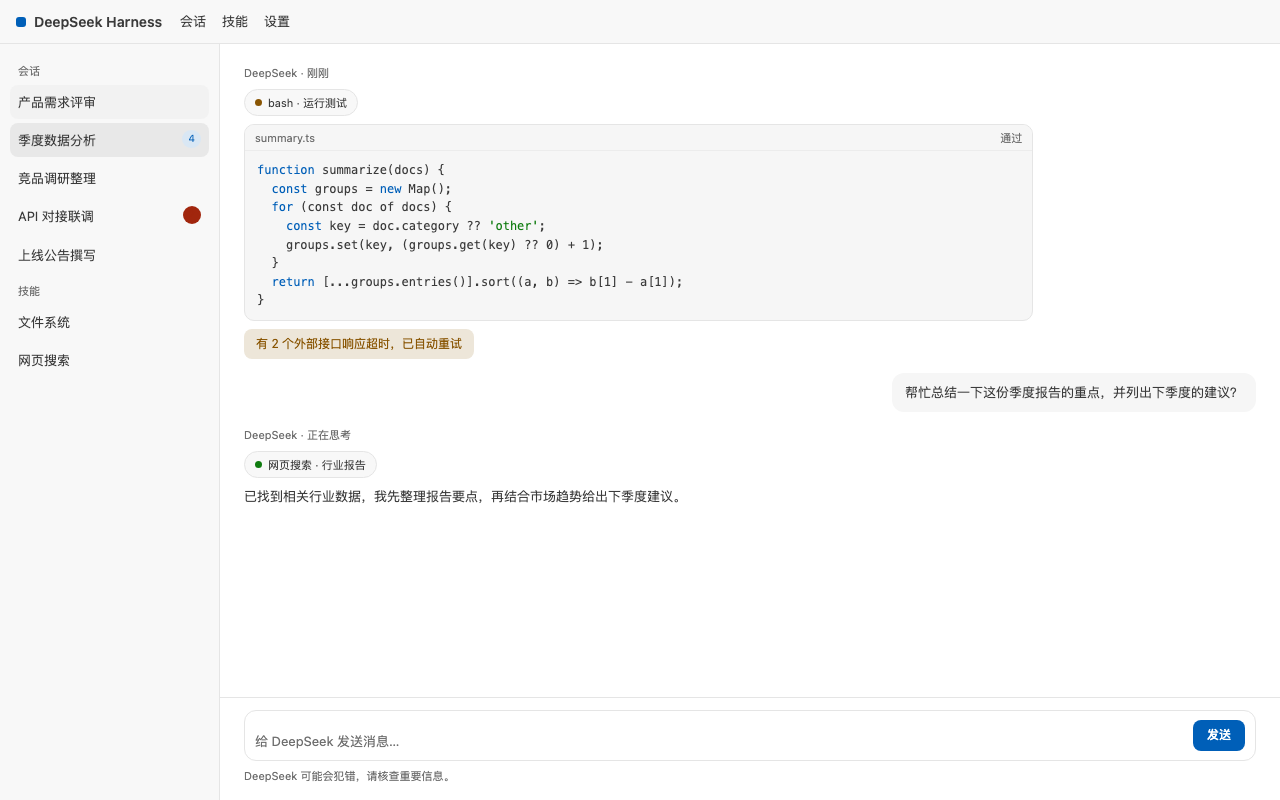1280x800 pixels.
Task: Click the reply text 已找到相关行业数据
Action: 465,496
